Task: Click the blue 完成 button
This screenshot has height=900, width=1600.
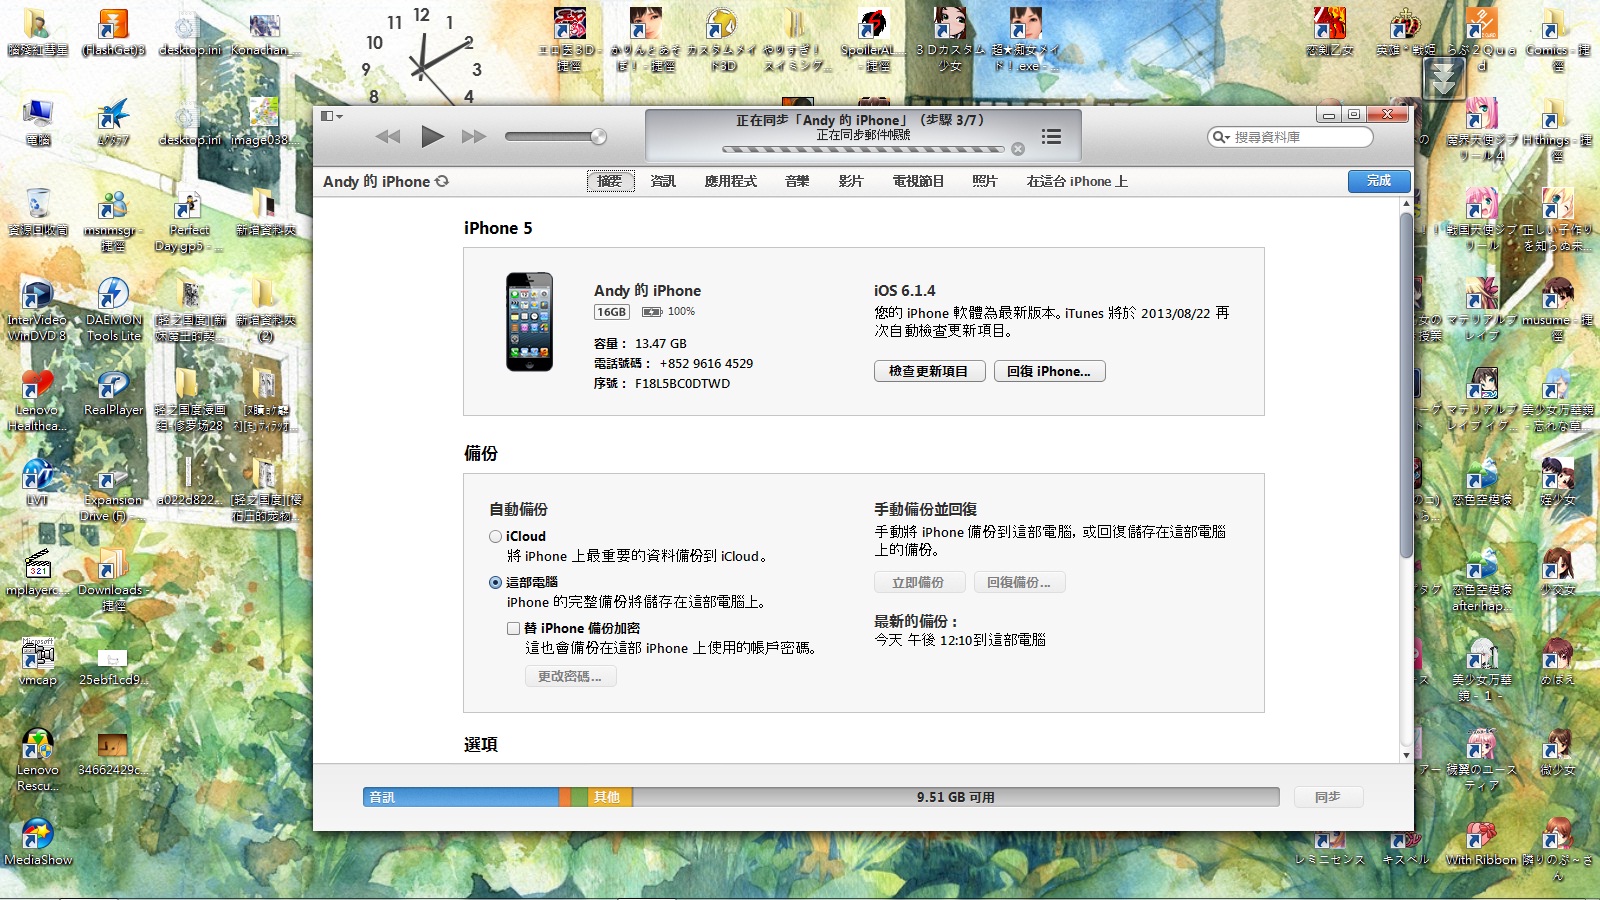Action: point(1379,181)
